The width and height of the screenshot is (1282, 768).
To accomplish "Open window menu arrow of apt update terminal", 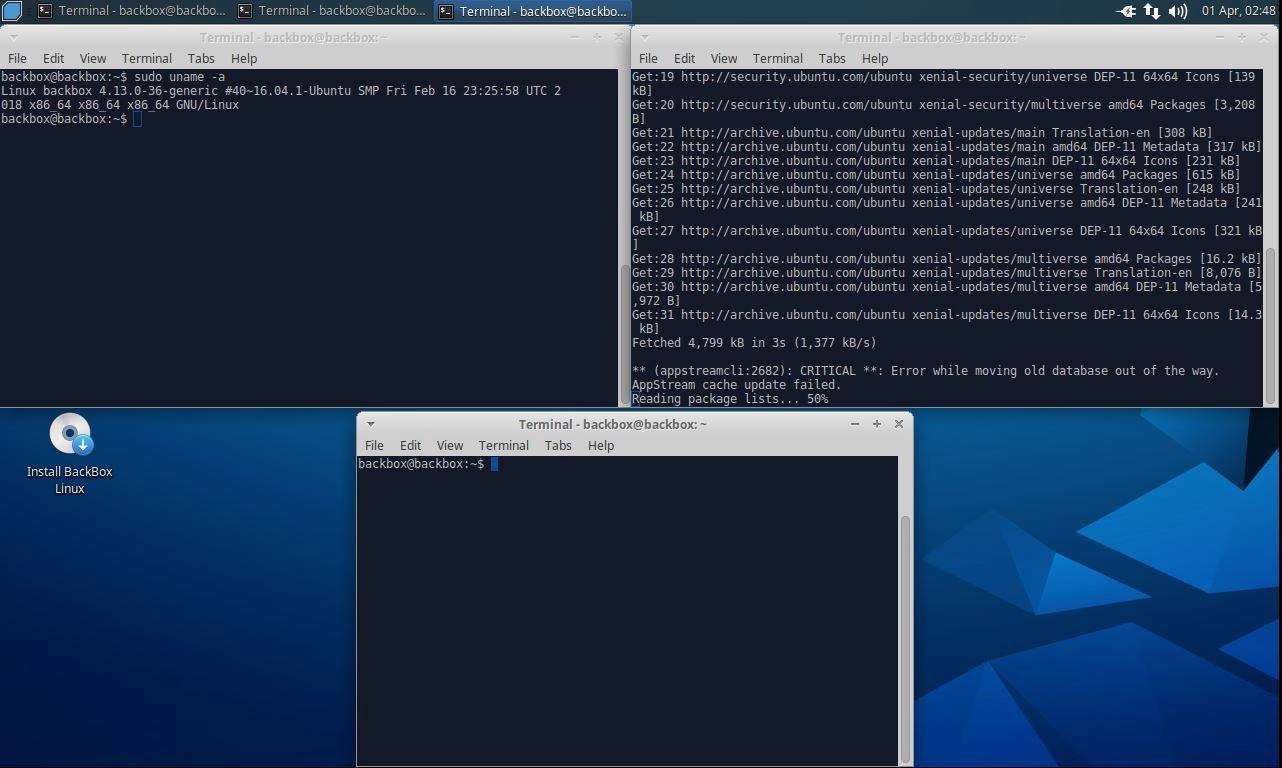I will (x=644, y=37).
